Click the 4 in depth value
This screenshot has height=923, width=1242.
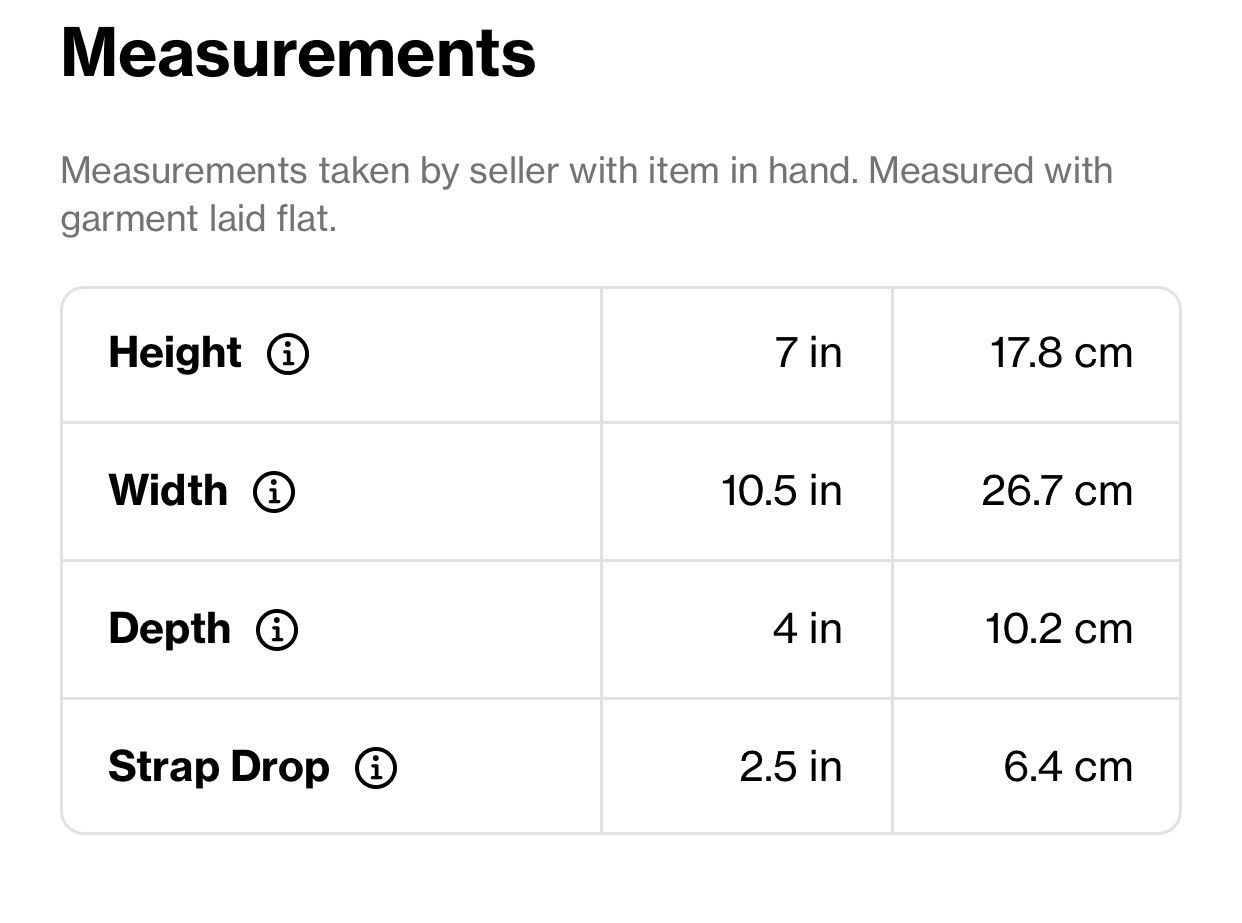click(807, 629)
